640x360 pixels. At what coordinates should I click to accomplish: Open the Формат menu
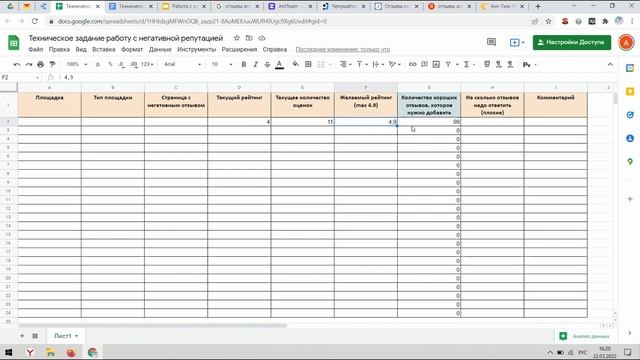click(132, 49)
